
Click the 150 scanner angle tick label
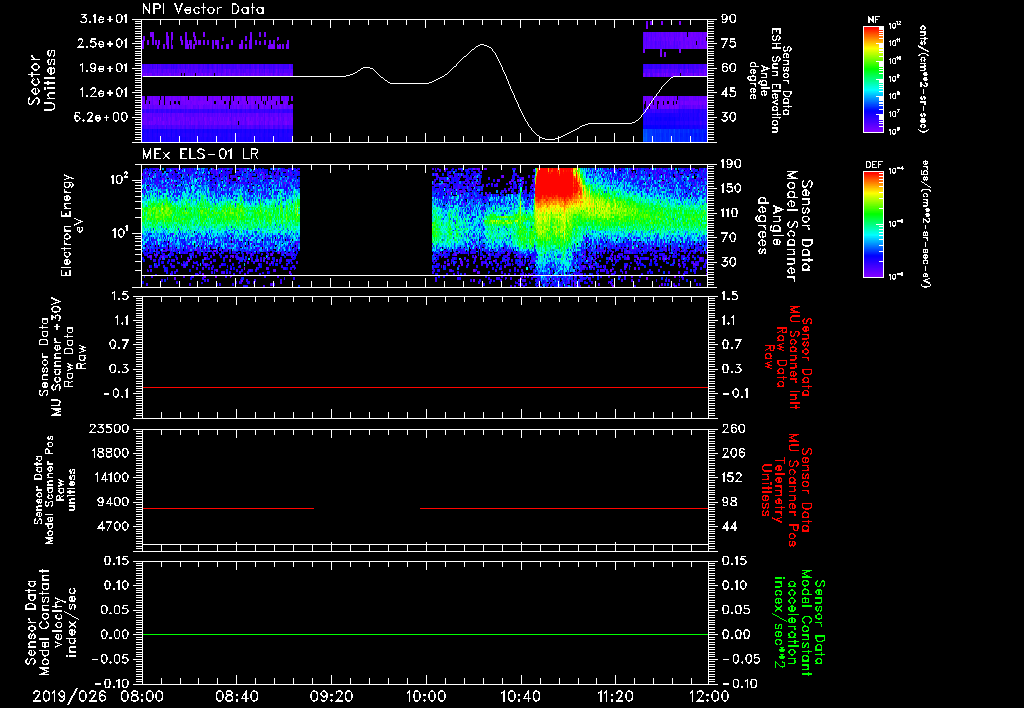tap(729, 188)
